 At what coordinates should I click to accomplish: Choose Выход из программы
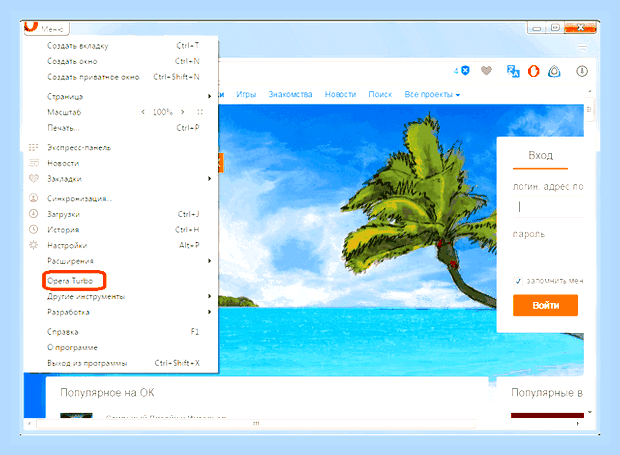coord(121,363)
